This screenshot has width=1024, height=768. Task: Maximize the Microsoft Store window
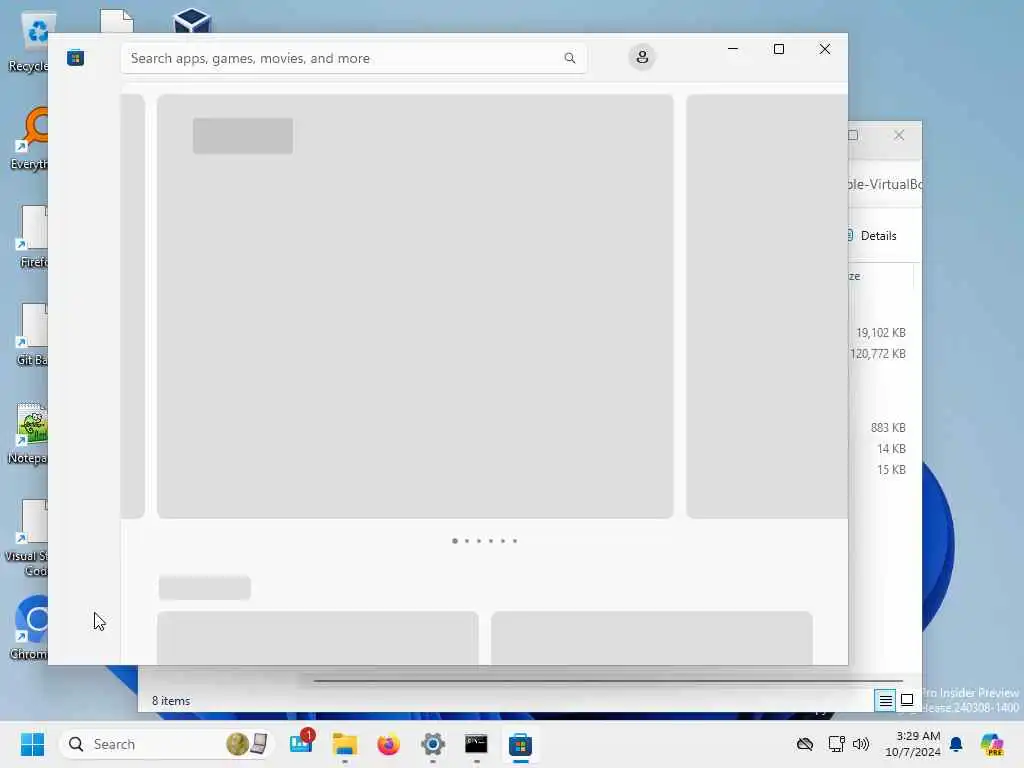point(778,49)
